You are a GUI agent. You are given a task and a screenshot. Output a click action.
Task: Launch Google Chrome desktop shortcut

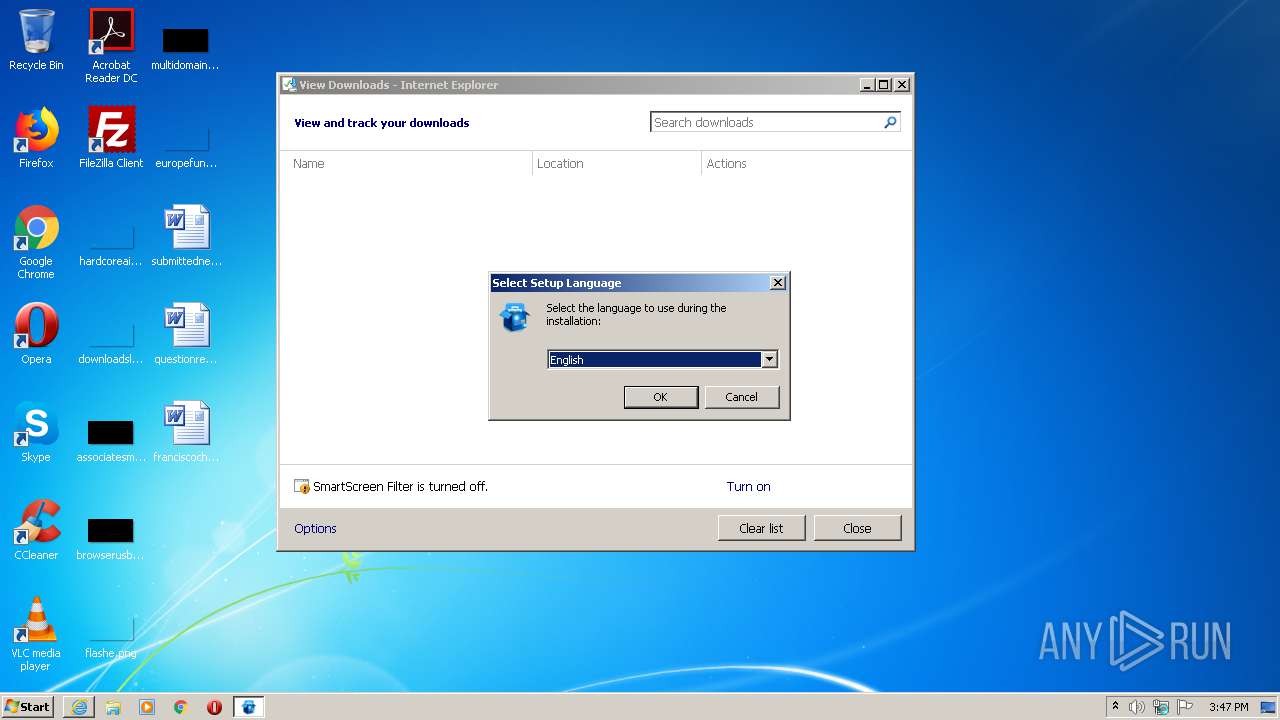[x=36, y=242]
